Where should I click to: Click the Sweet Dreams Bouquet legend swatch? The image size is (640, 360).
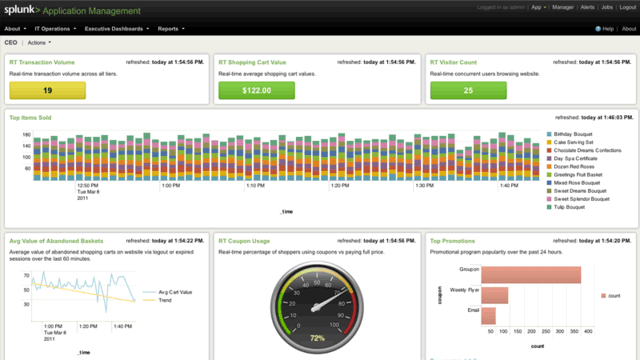point(549,191)
